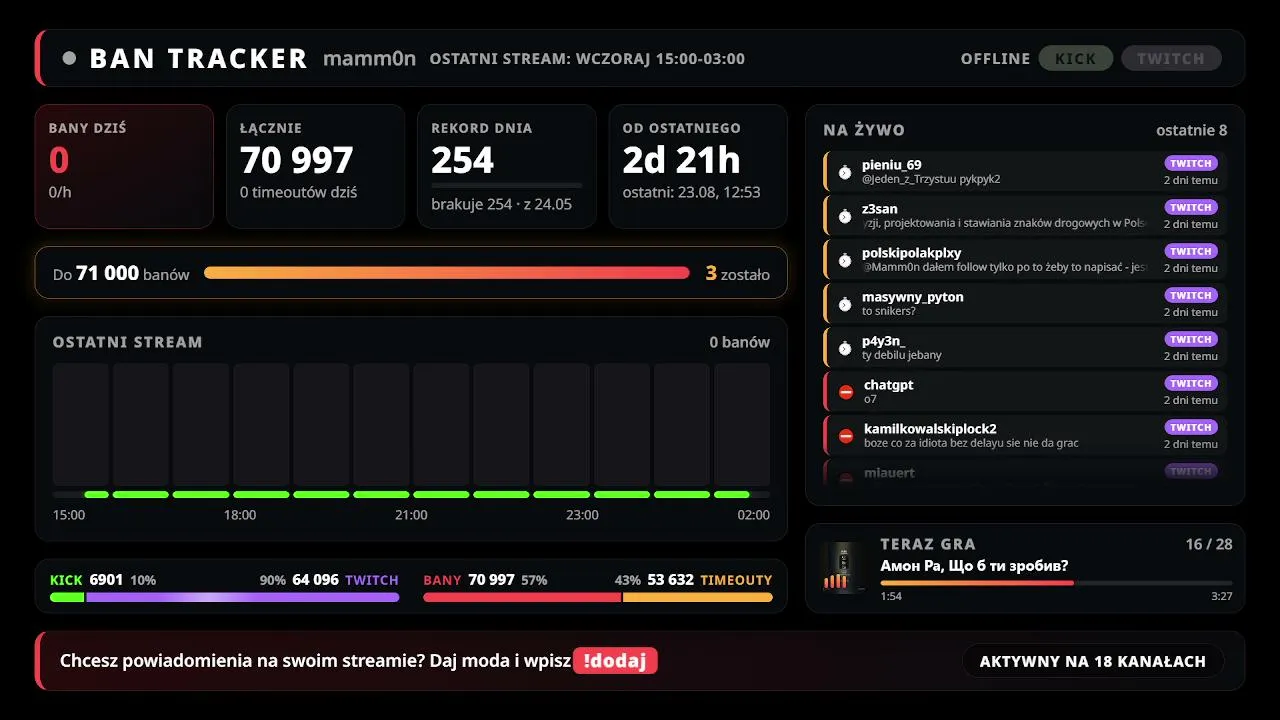
Task: Click username z3san in live feed
Action: click(880, 209)
